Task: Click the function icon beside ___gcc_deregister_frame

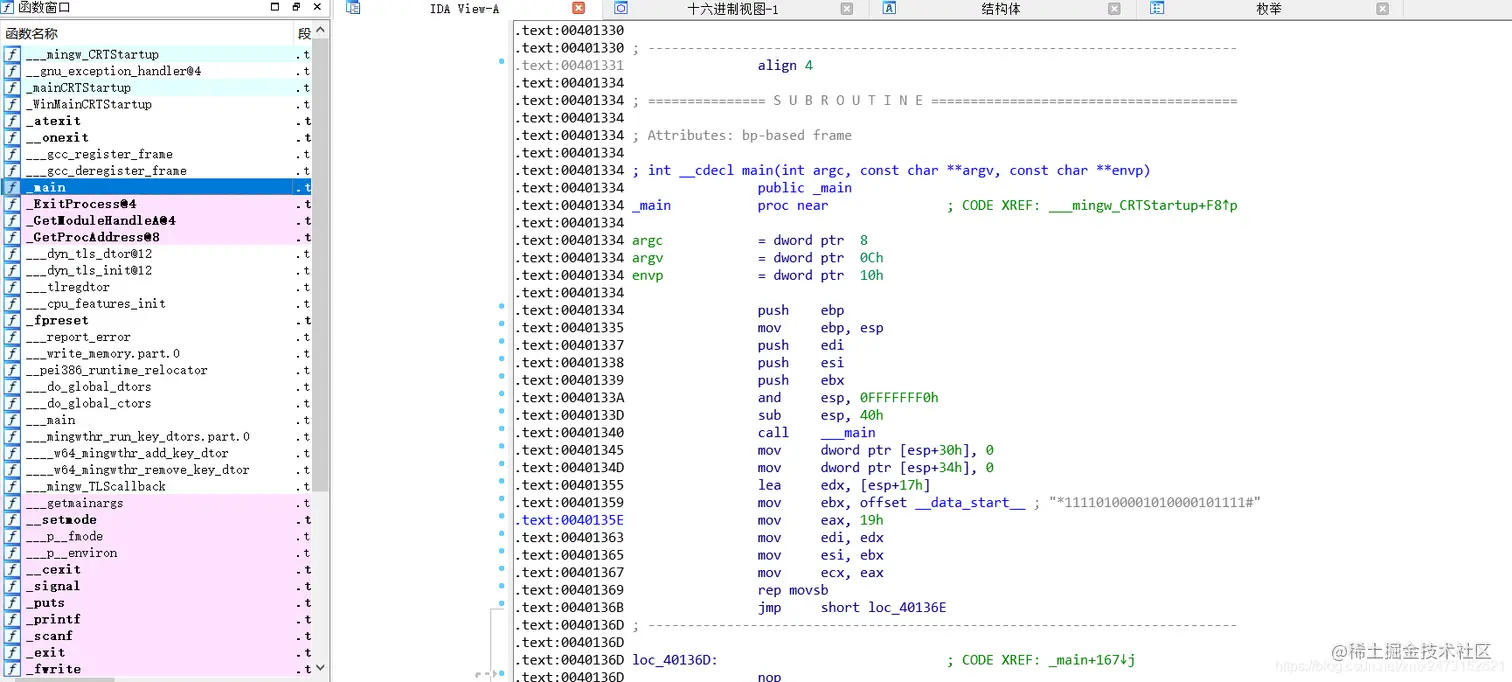Action: coord(12,170)
